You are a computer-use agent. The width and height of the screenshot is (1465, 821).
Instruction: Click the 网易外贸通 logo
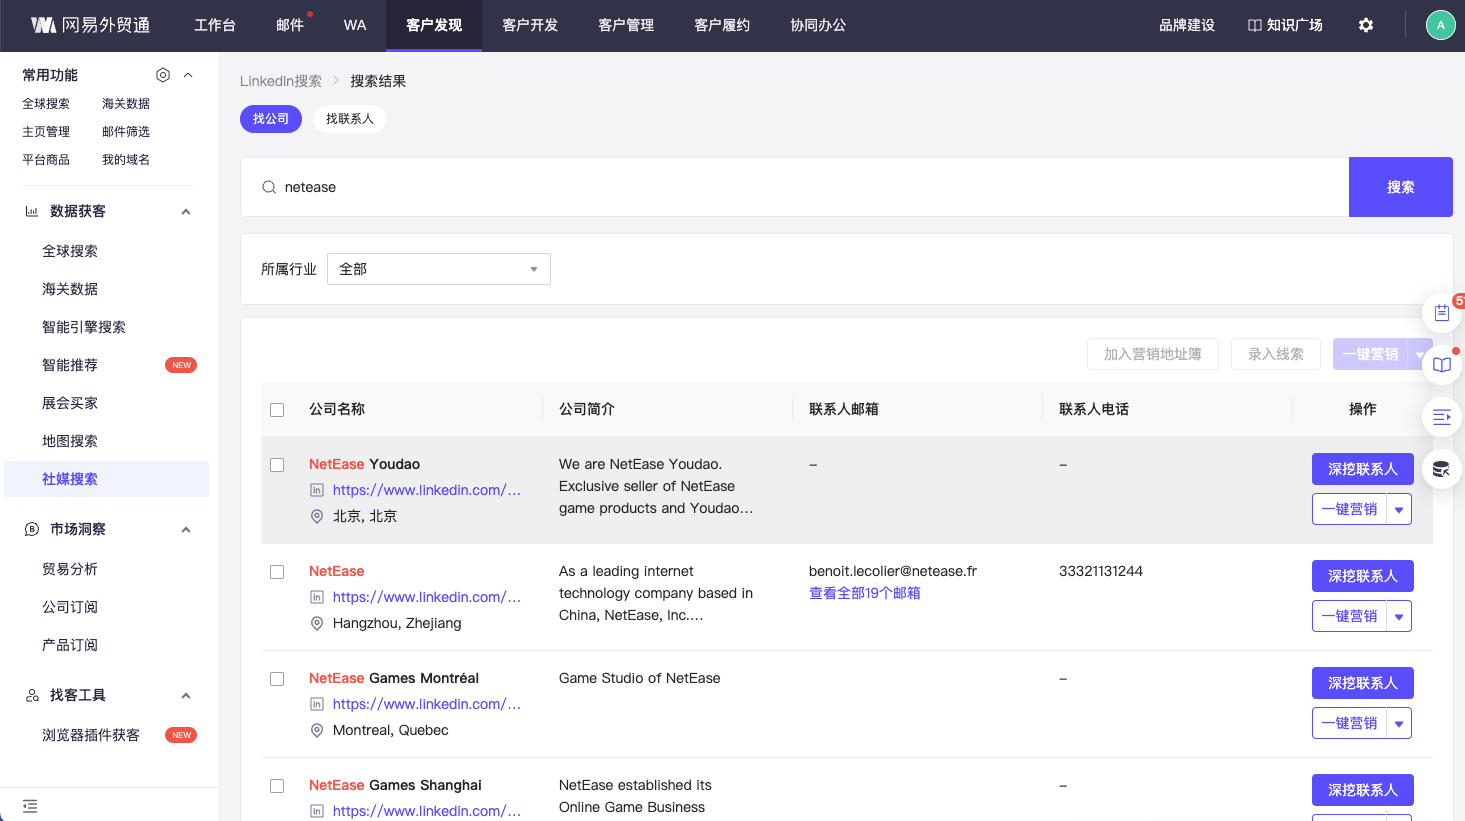click(x=90, y=25)
